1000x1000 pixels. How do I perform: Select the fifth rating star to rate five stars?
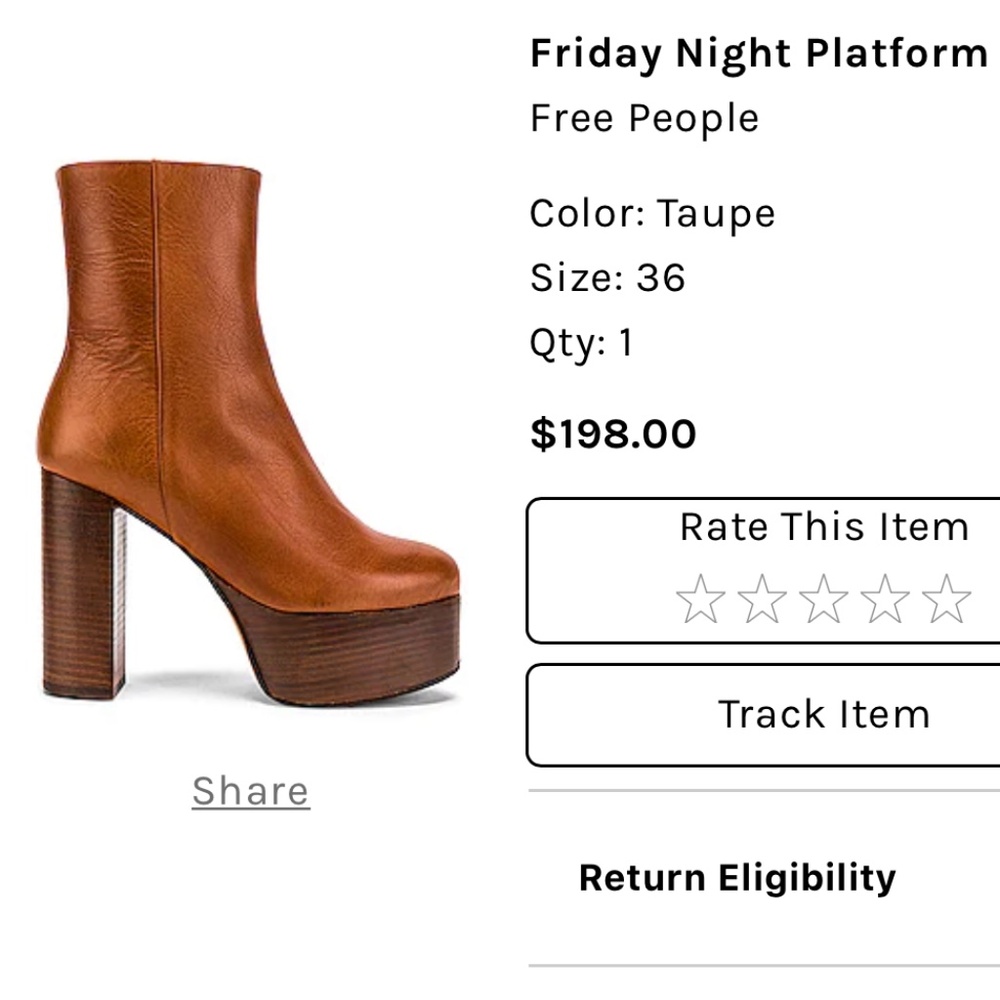(x=942, y=601)
